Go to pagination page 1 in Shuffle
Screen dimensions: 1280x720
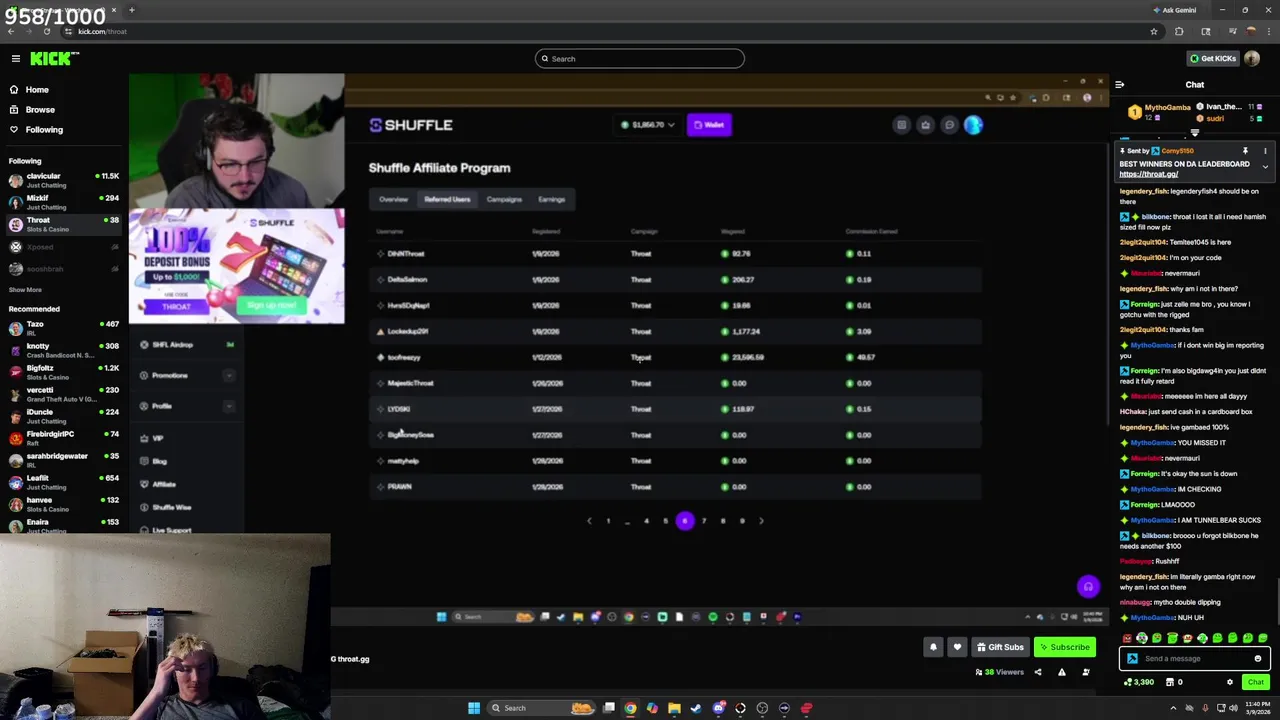[608, 521]
